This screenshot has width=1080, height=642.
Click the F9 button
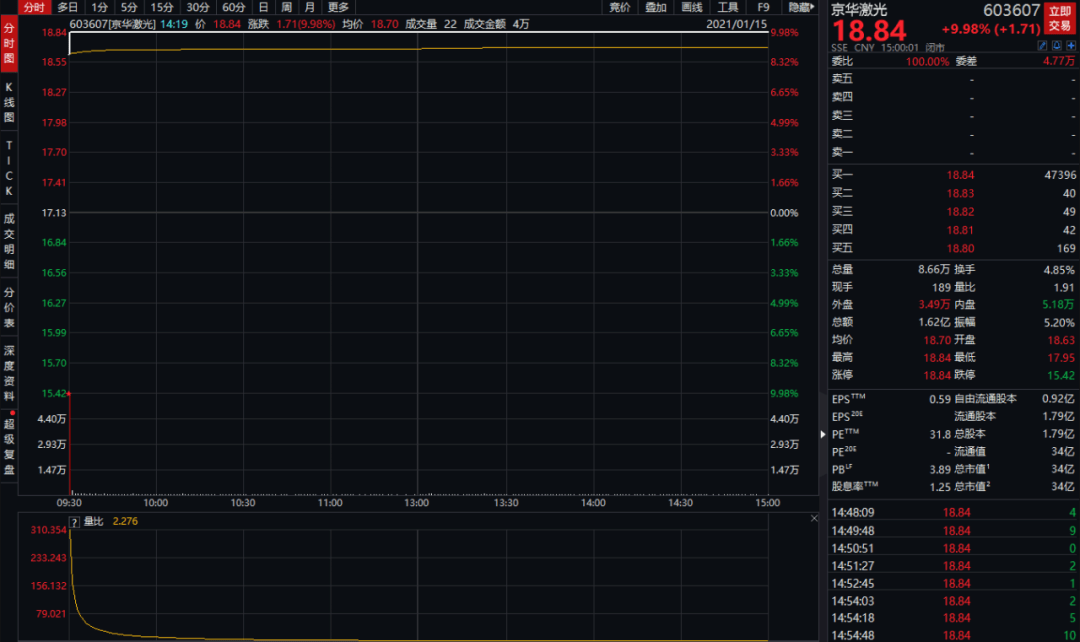[x=763, y=7]
